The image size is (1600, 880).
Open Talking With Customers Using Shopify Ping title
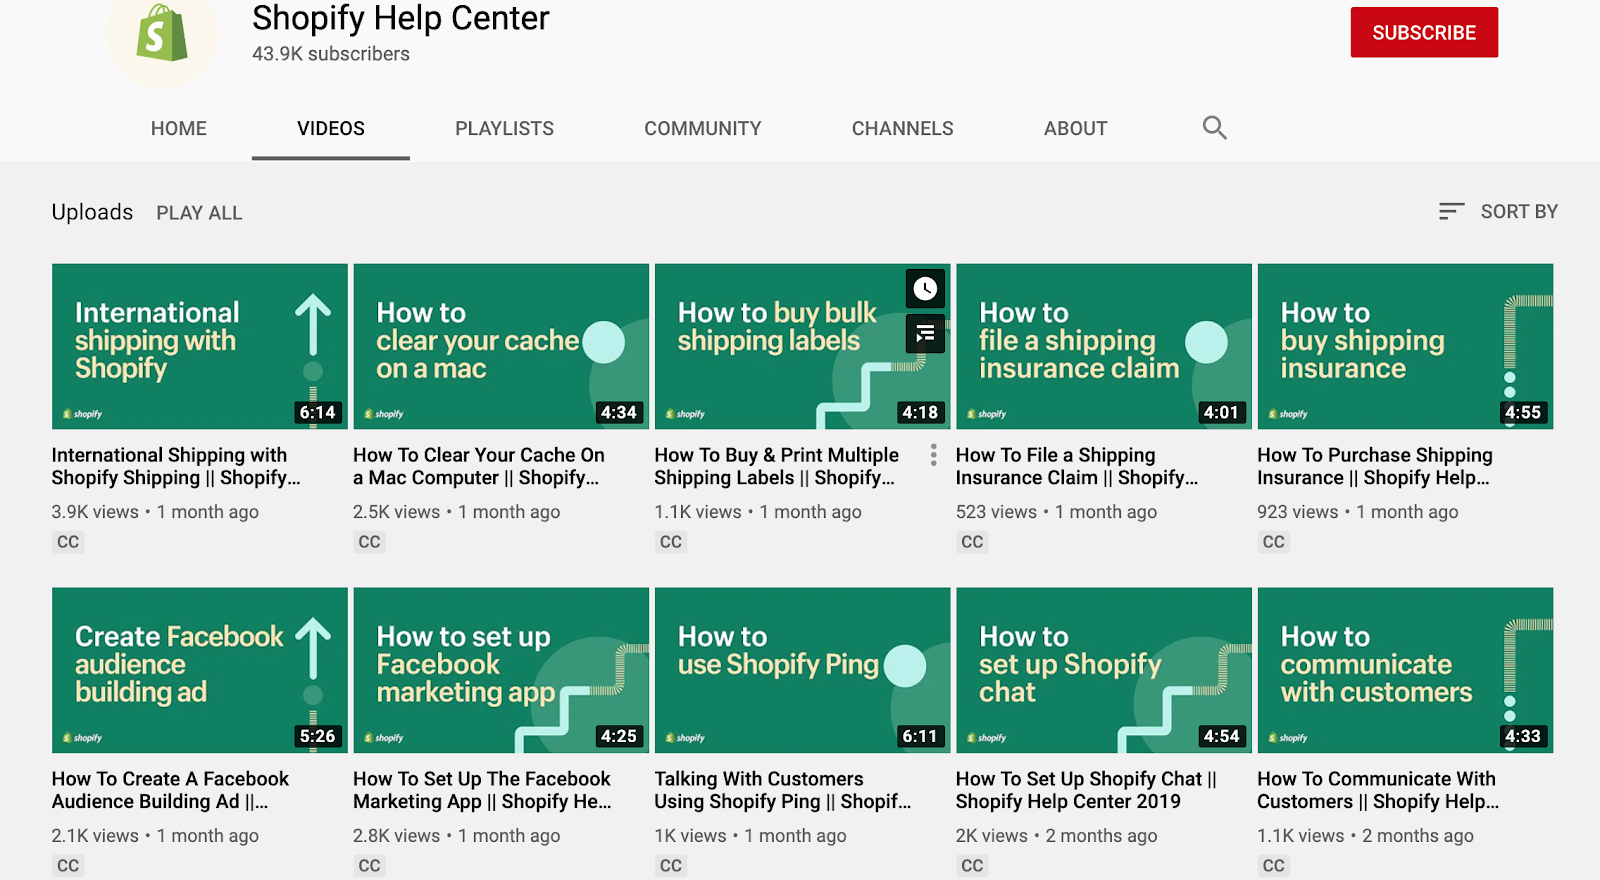tap(783, 790)
